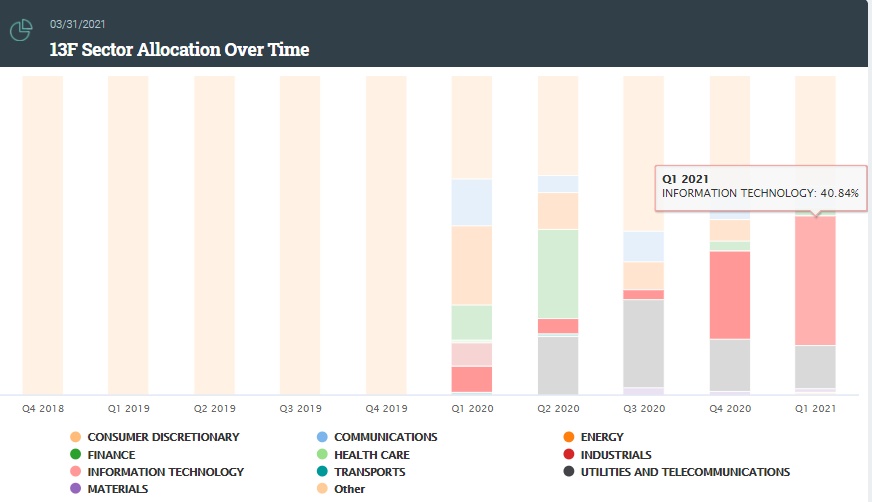Image resolution: width=872 pixels, height=502 pixels.
Task: Toggle the Other legend label
Action: [x=349, y=489]
